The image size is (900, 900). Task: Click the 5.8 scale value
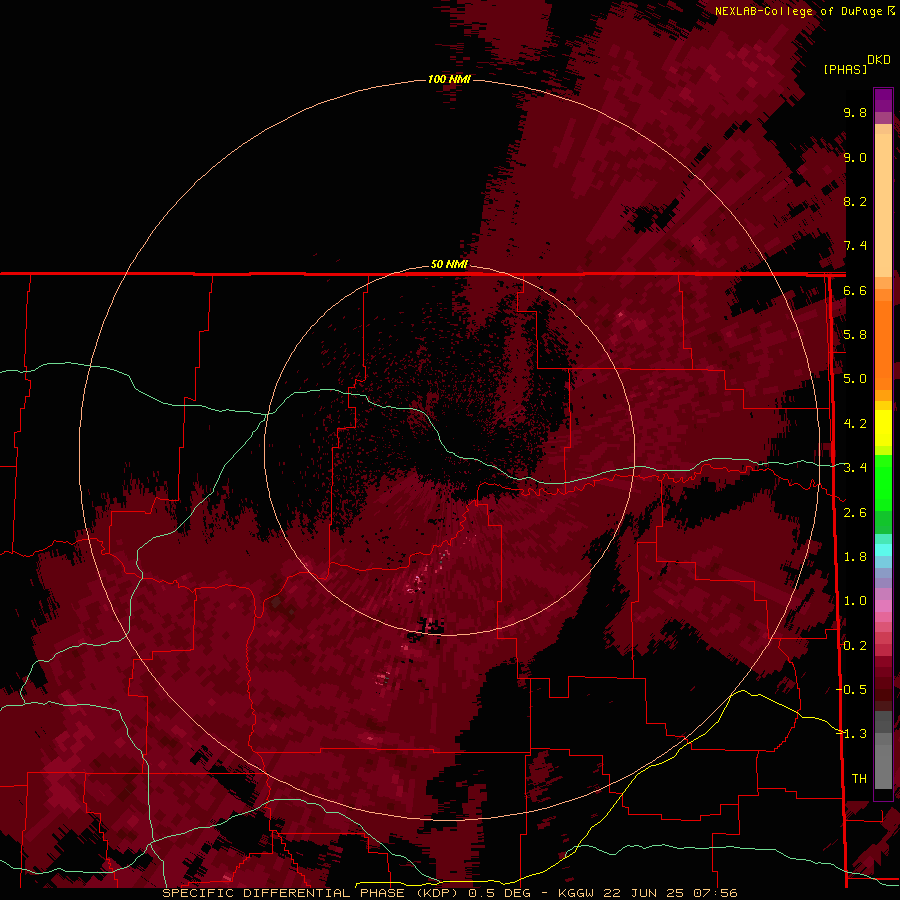pos(855,335)
